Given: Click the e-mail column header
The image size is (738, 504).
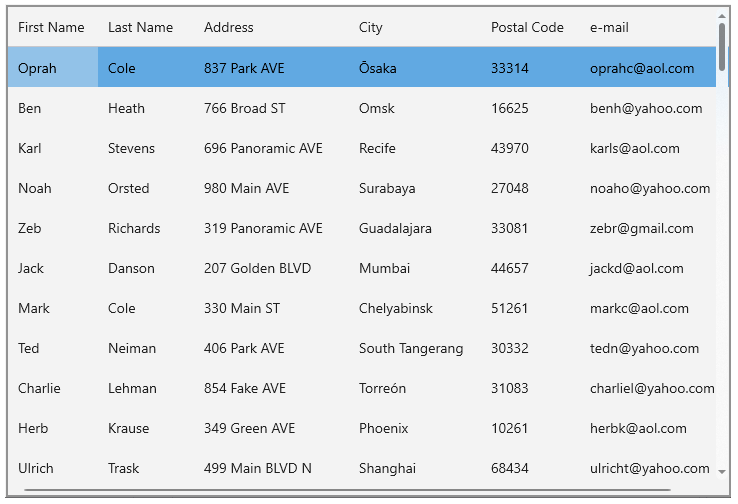Looking at the screenshot, I should 609,27.
